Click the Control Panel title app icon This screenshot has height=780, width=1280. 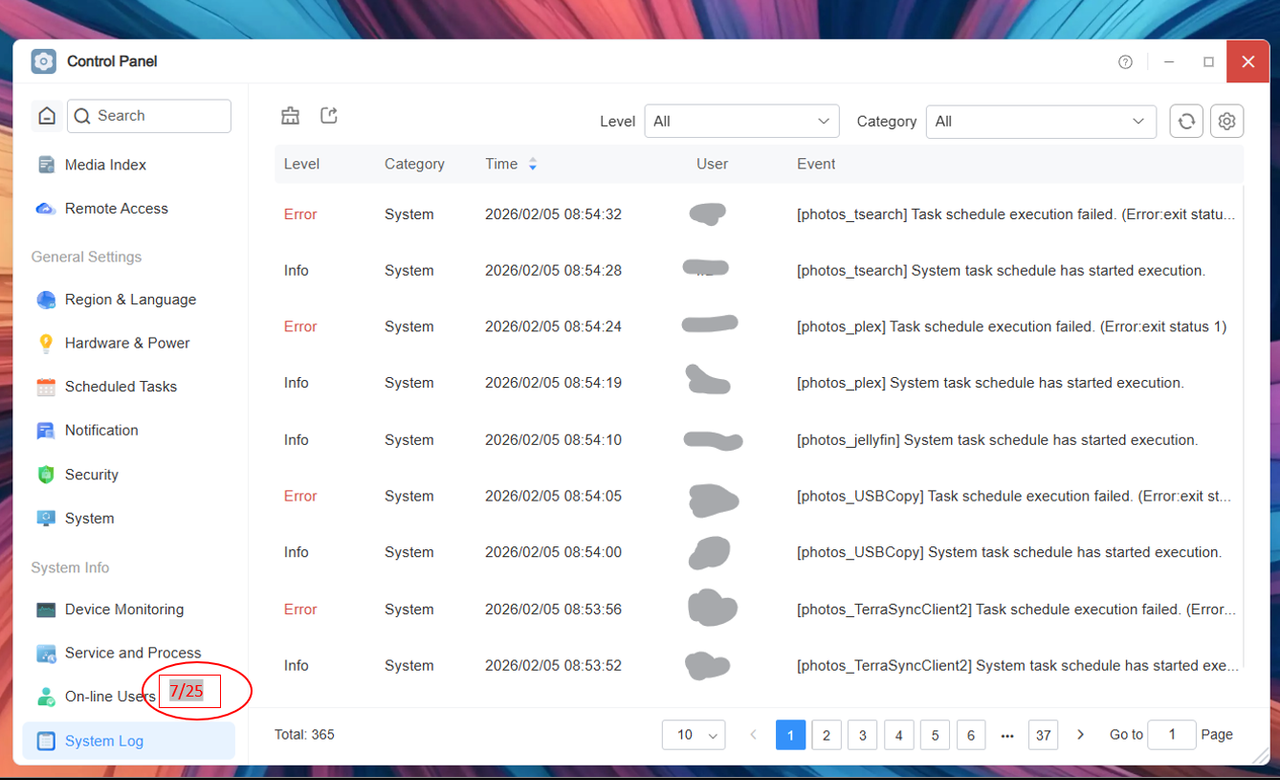43,61
